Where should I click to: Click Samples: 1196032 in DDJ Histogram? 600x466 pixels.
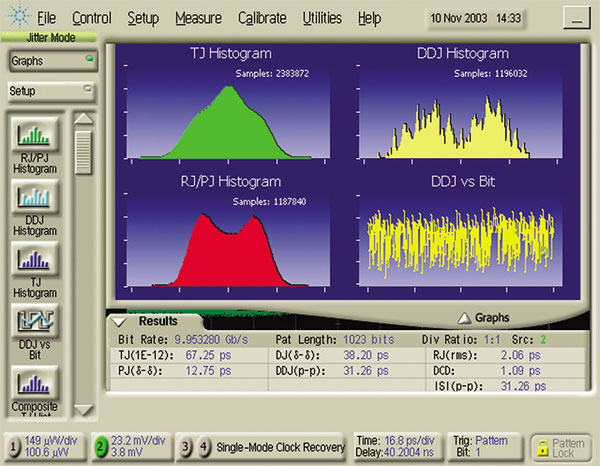[491, 73]
